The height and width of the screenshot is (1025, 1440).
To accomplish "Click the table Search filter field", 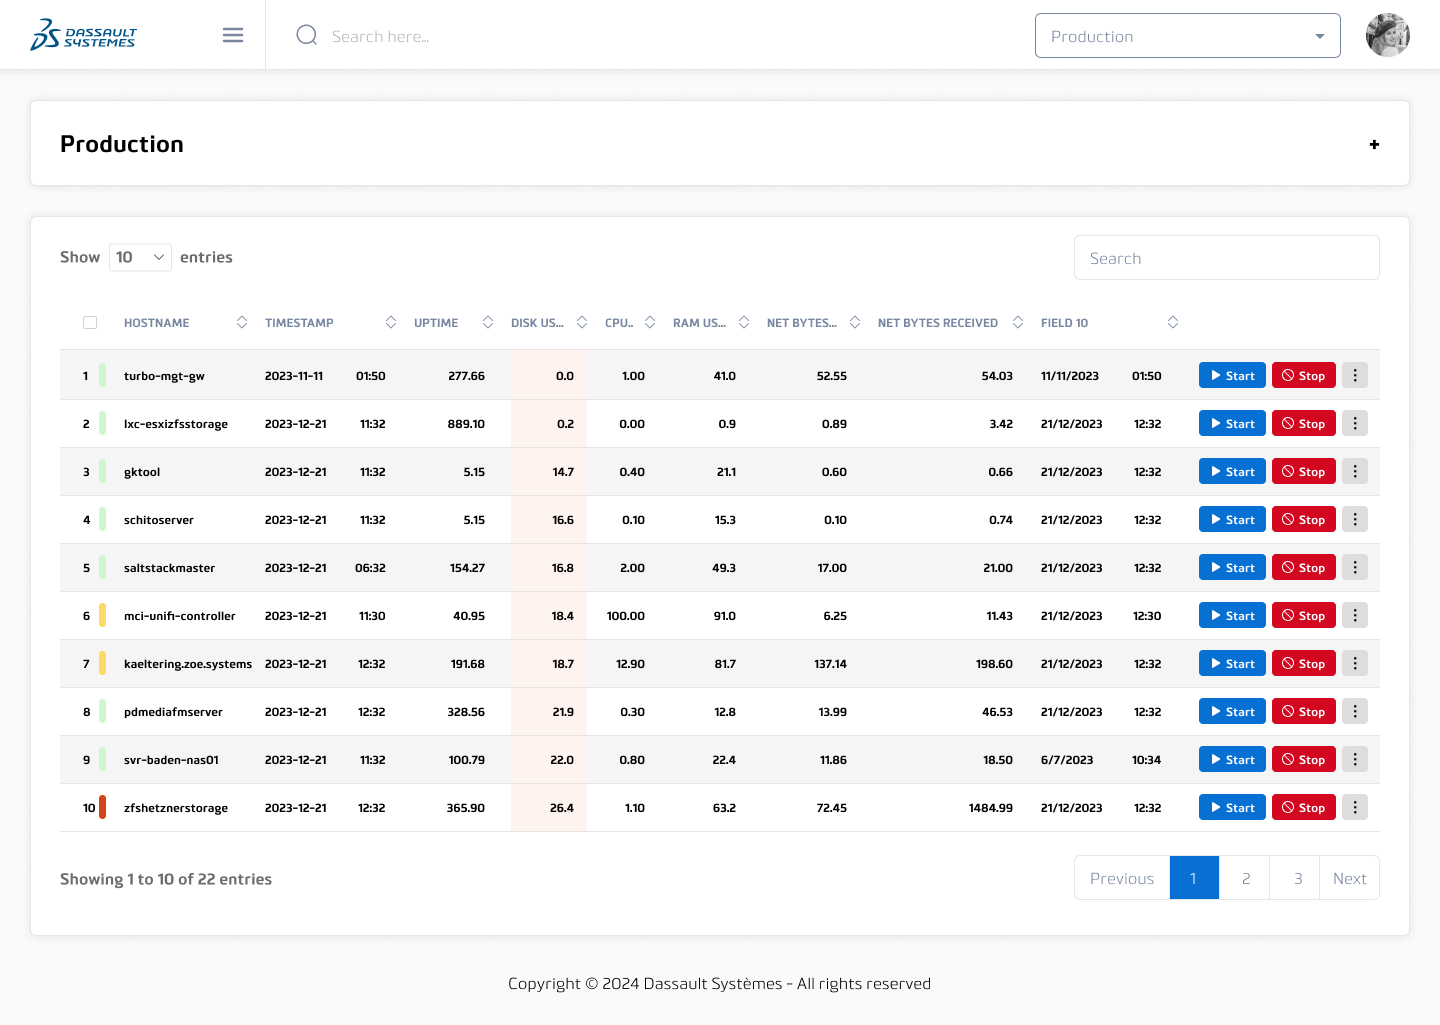I will [x=1226, y=258].
